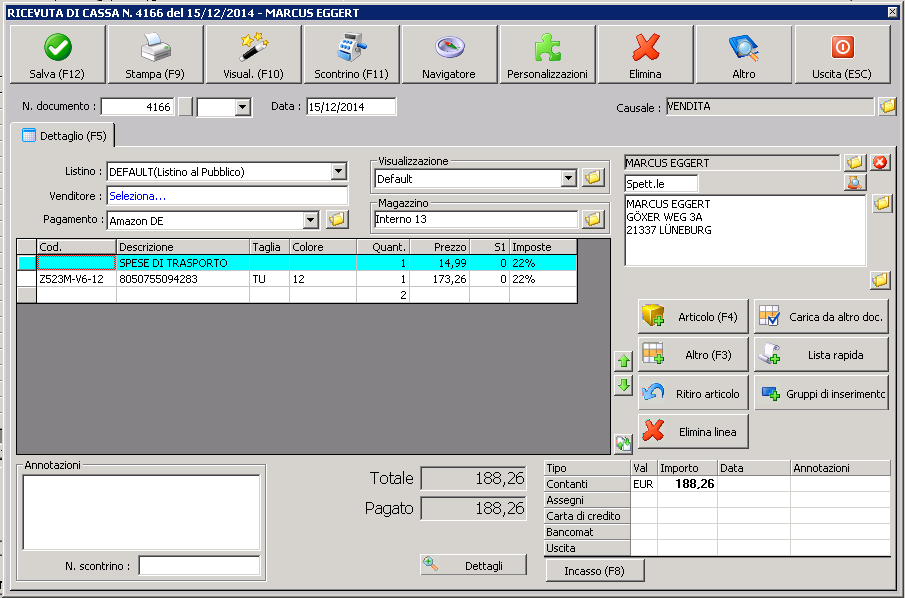Save the receipt with Salva (F12)
905x598 pixels.
pyautogui.click(x=58, y=55)
